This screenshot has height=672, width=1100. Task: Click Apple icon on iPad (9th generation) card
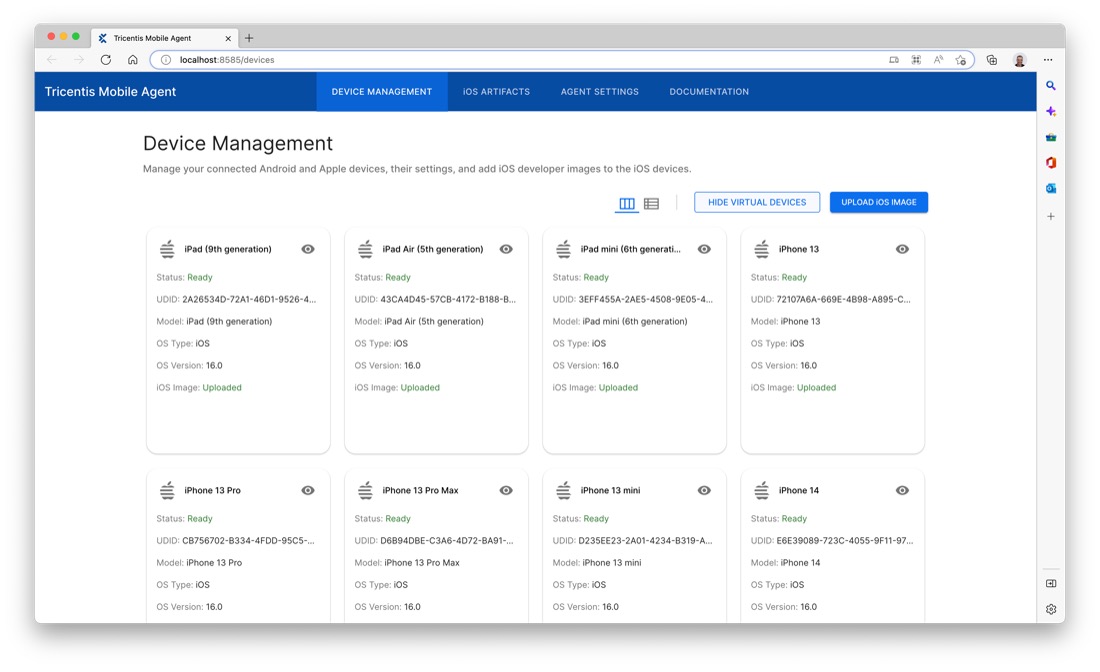(x=167, y=249)
